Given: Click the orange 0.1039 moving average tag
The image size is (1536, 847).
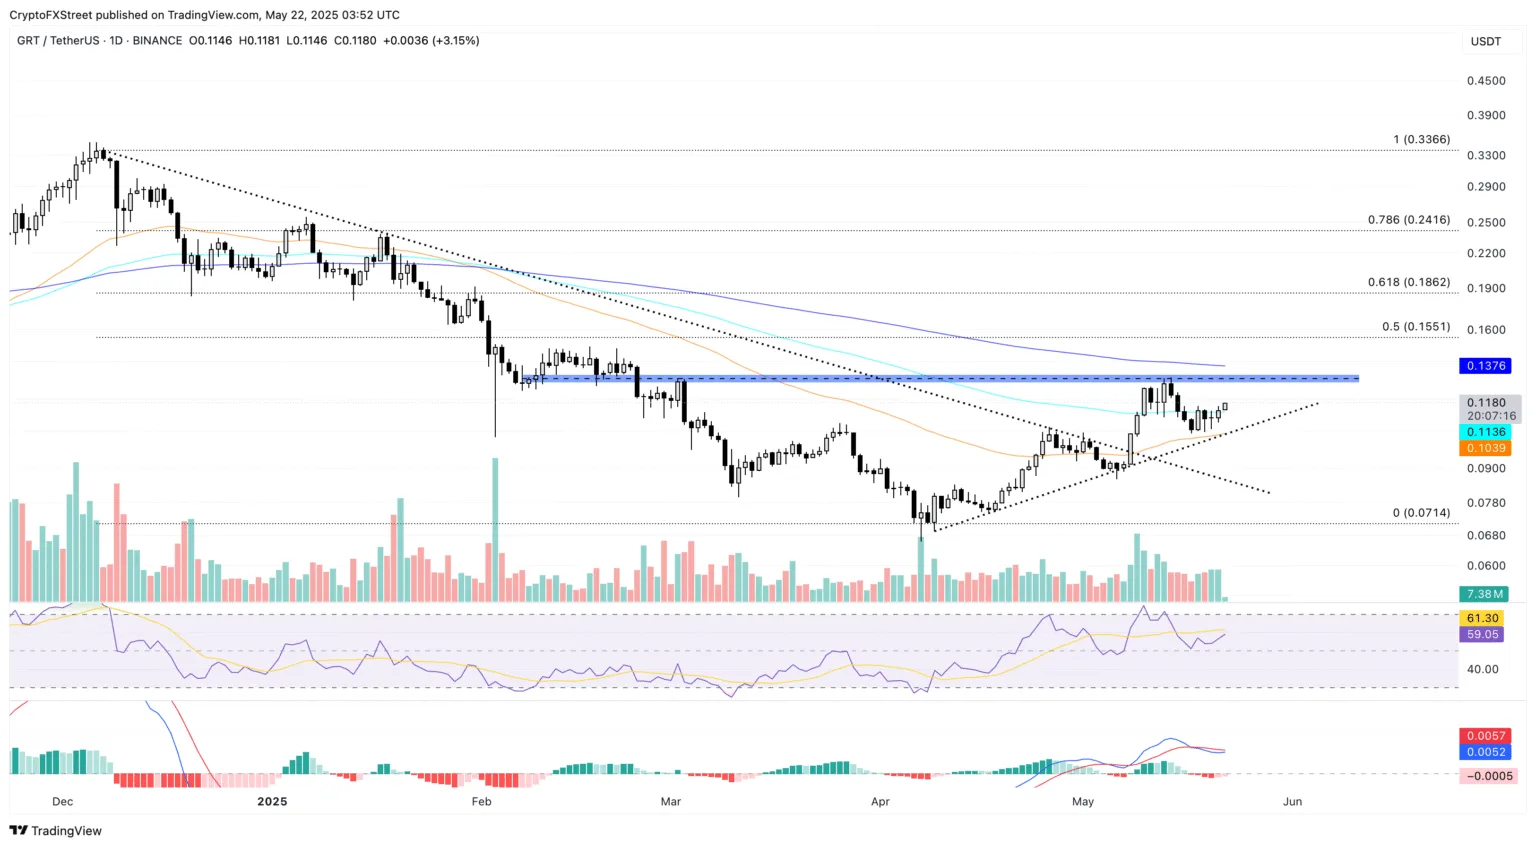Looking at the screenshot, I should (x=1485, y=448).
